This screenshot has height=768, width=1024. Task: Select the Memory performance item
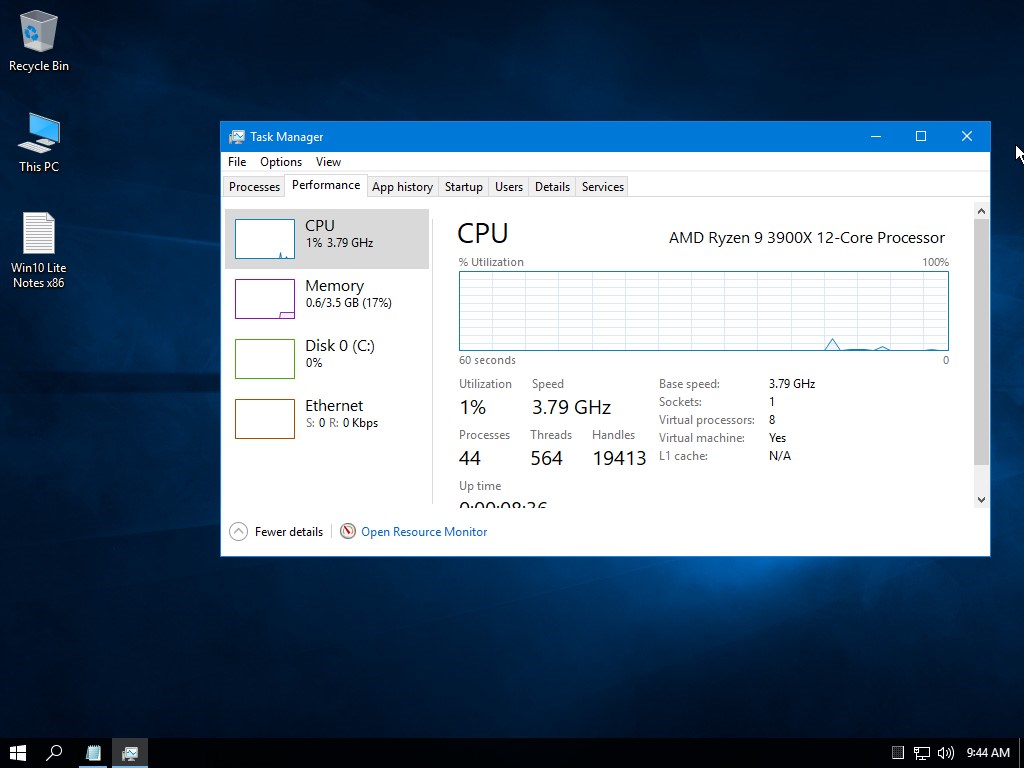327,298
